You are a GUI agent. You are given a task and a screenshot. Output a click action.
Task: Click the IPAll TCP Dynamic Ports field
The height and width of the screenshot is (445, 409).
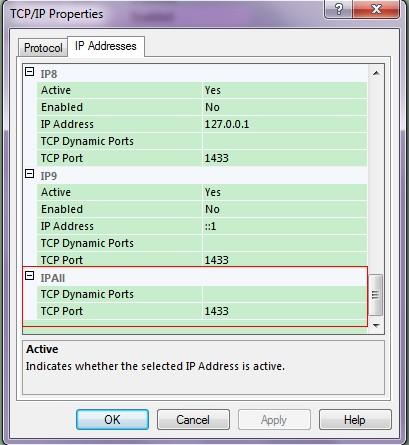click(x=285, y=294)
